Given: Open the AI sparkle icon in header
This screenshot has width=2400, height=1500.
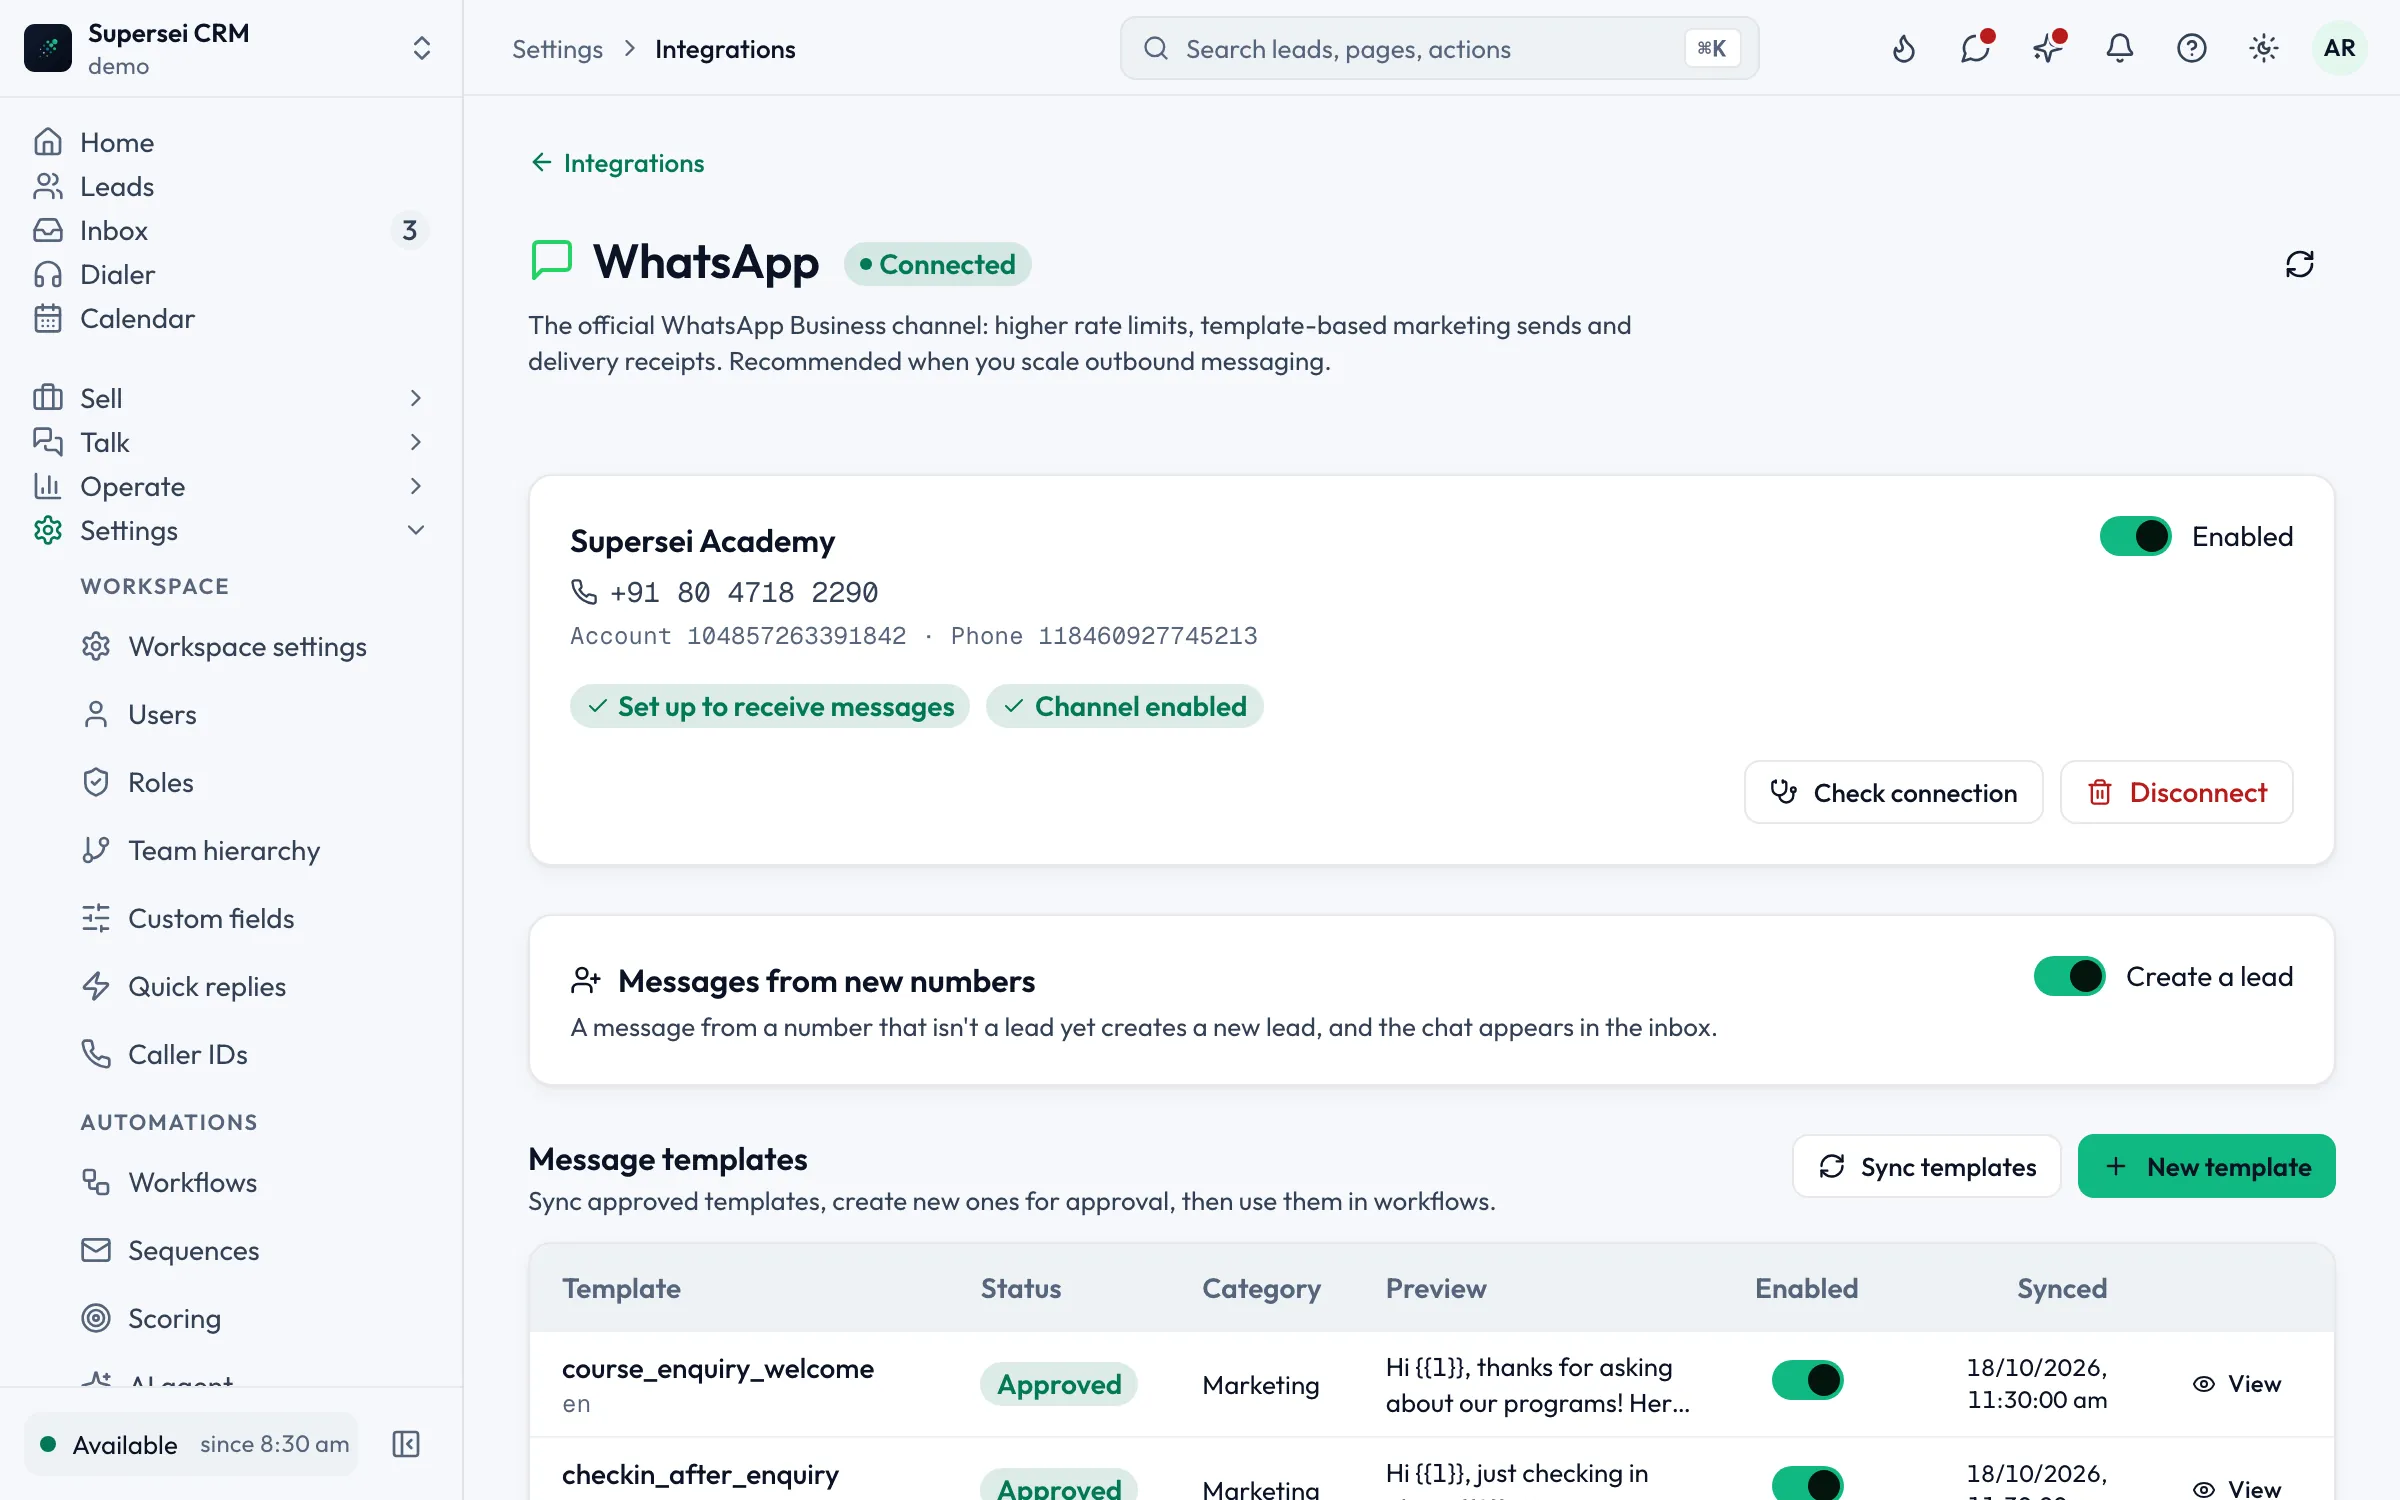Looking at the screenshot, I should coord(2047,48).
